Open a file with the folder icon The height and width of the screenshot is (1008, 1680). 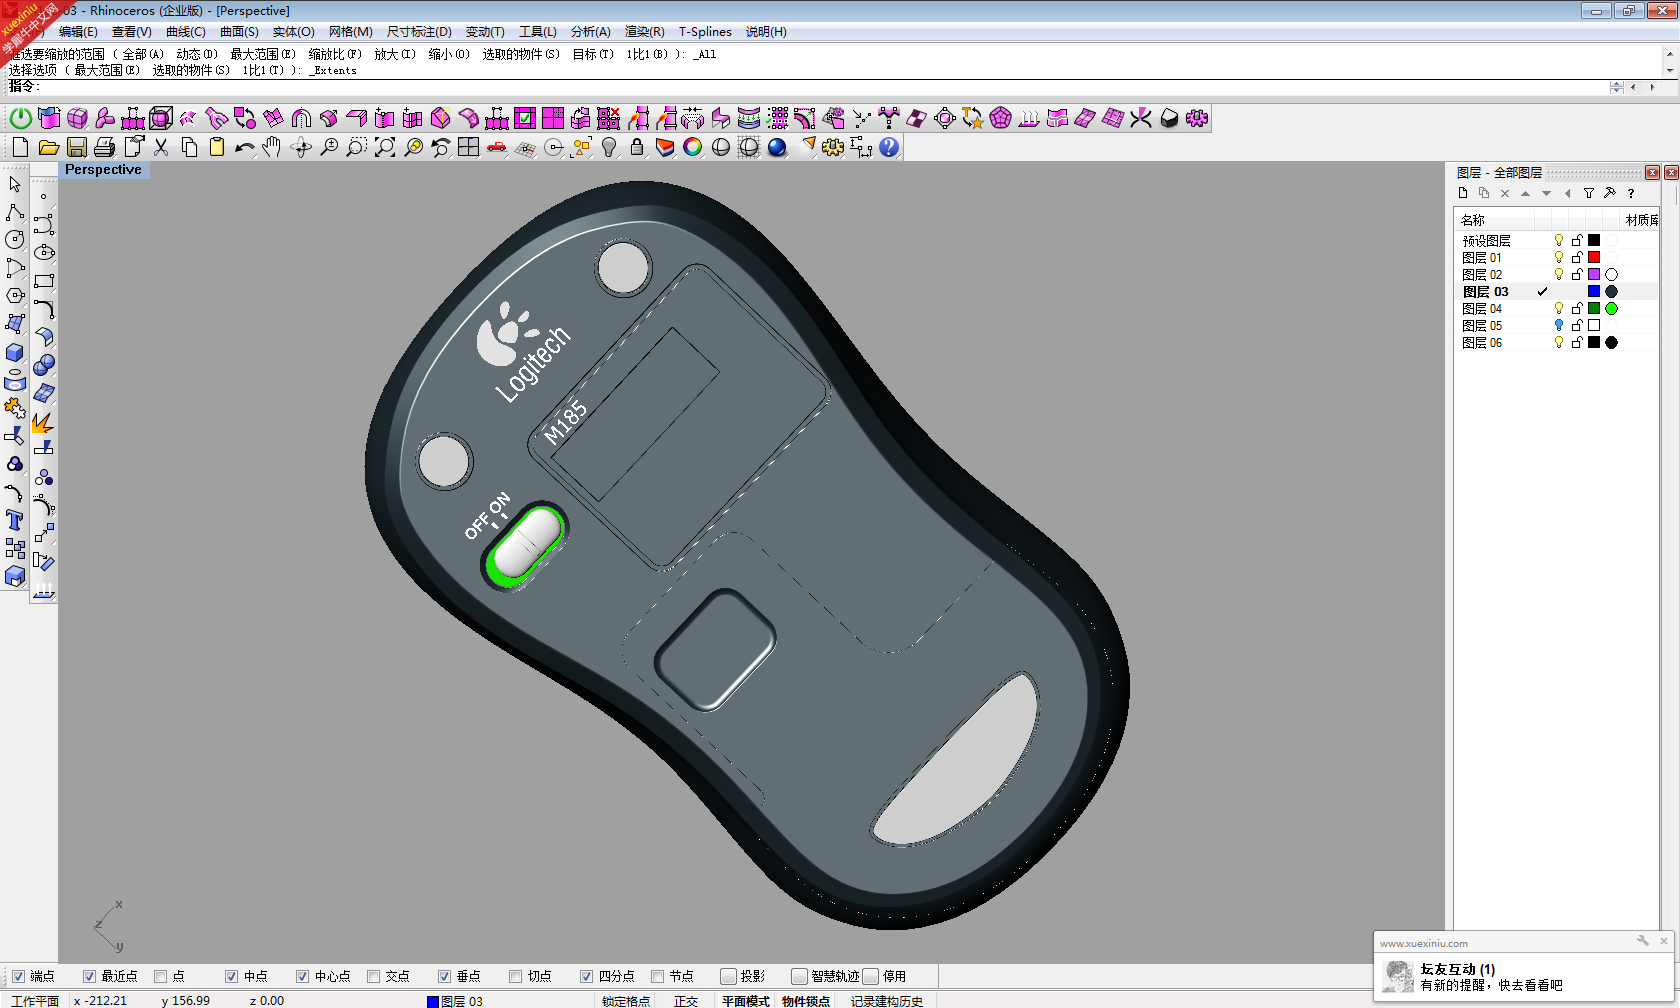coord(48,147)
